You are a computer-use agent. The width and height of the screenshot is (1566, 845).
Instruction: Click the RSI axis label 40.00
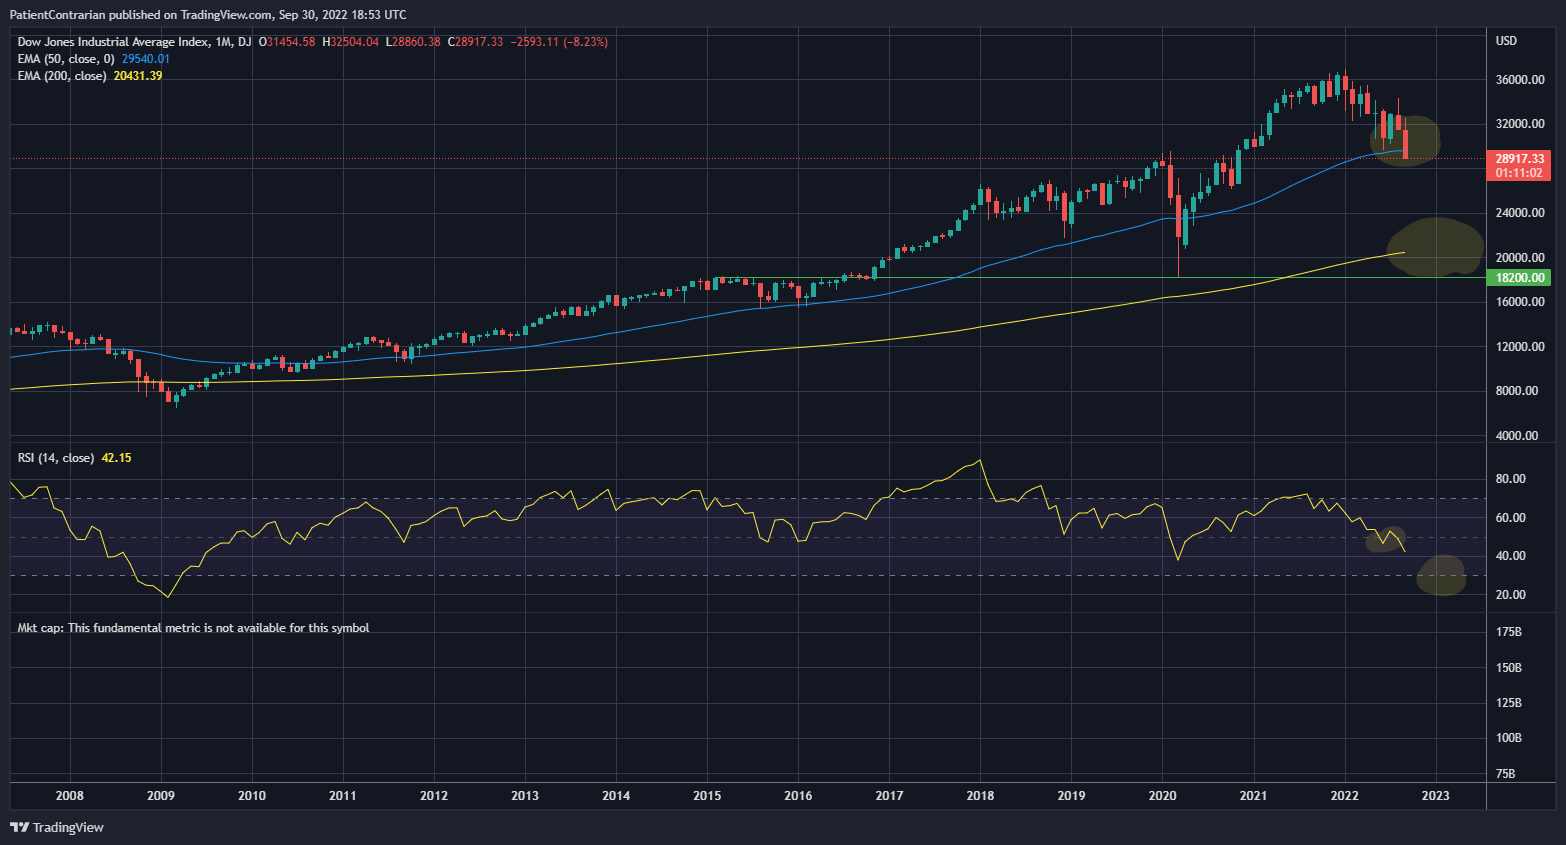[1510, 556]
